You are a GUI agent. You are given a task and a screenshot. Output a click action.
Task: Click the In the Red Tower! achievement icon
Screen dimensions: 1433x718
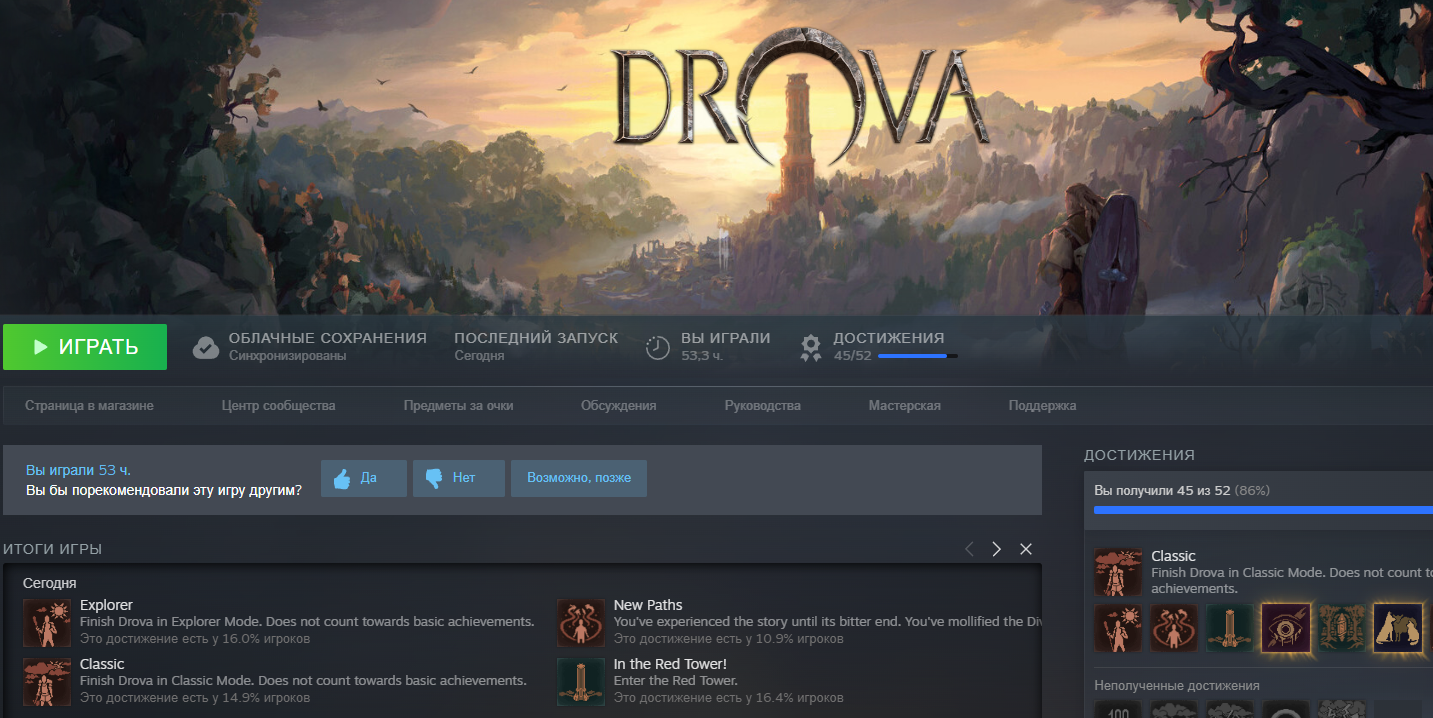tap(581, 682)
